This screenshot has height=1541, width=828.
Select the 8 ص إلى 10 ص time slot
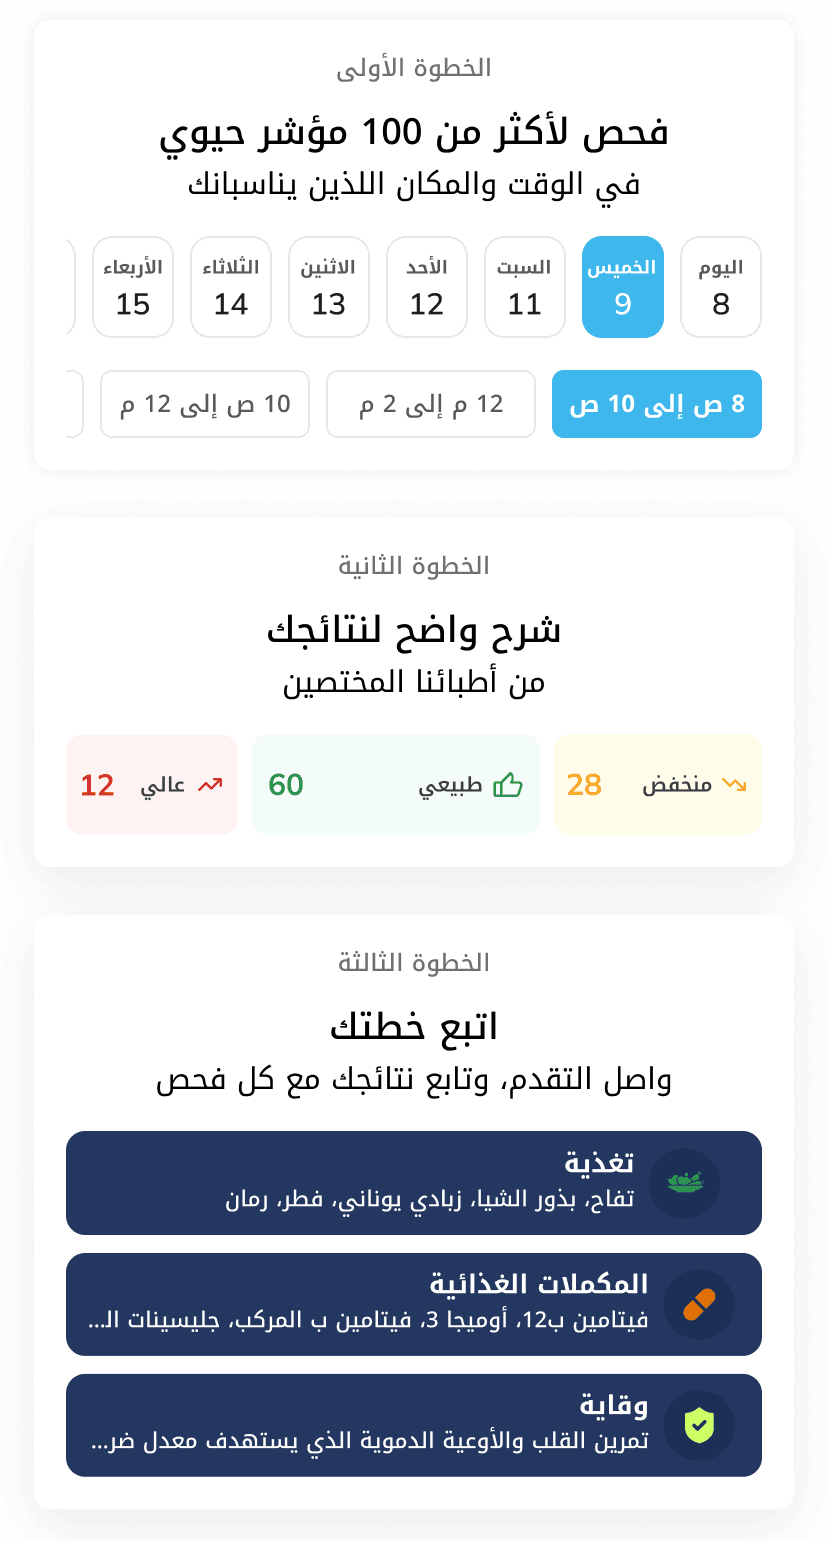pos(657,404)
